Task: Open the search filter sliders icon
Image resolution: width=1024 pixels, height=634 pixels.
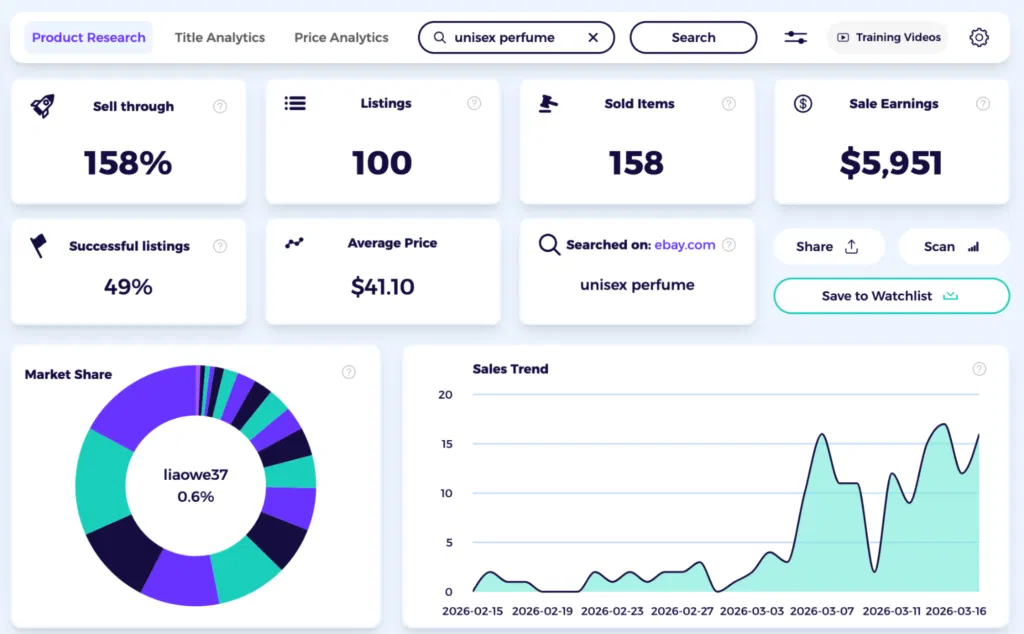Action: tap(795, 37)
